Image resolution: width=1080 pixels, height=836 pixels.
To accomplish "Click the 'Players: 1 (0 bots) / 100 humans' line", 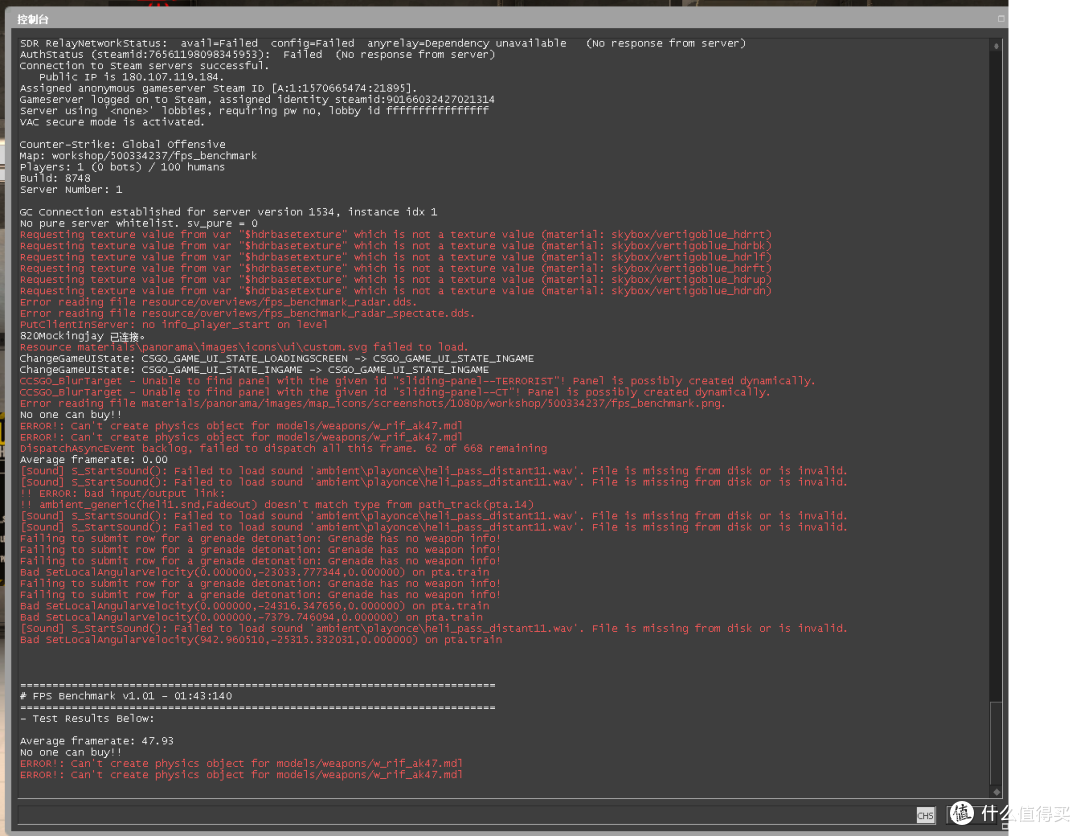I will click(x=122, y=167).
